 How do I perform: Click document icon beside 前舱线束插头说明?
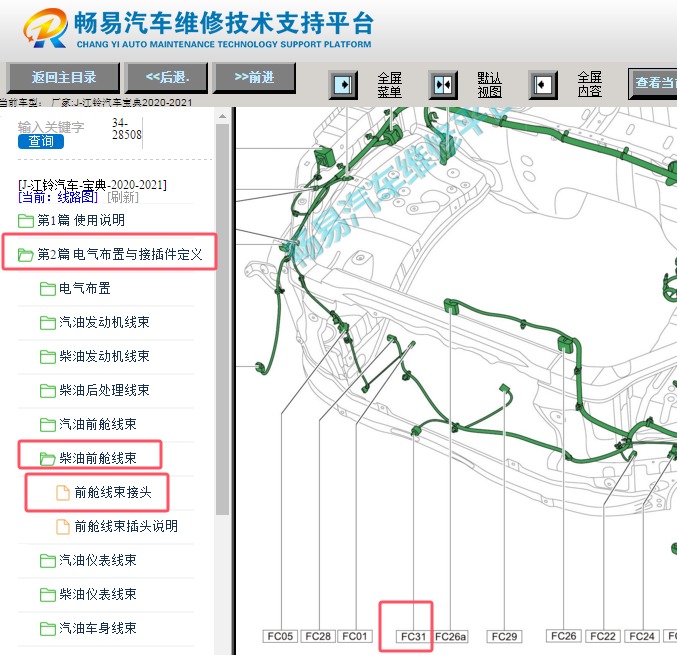click(63, 527)
